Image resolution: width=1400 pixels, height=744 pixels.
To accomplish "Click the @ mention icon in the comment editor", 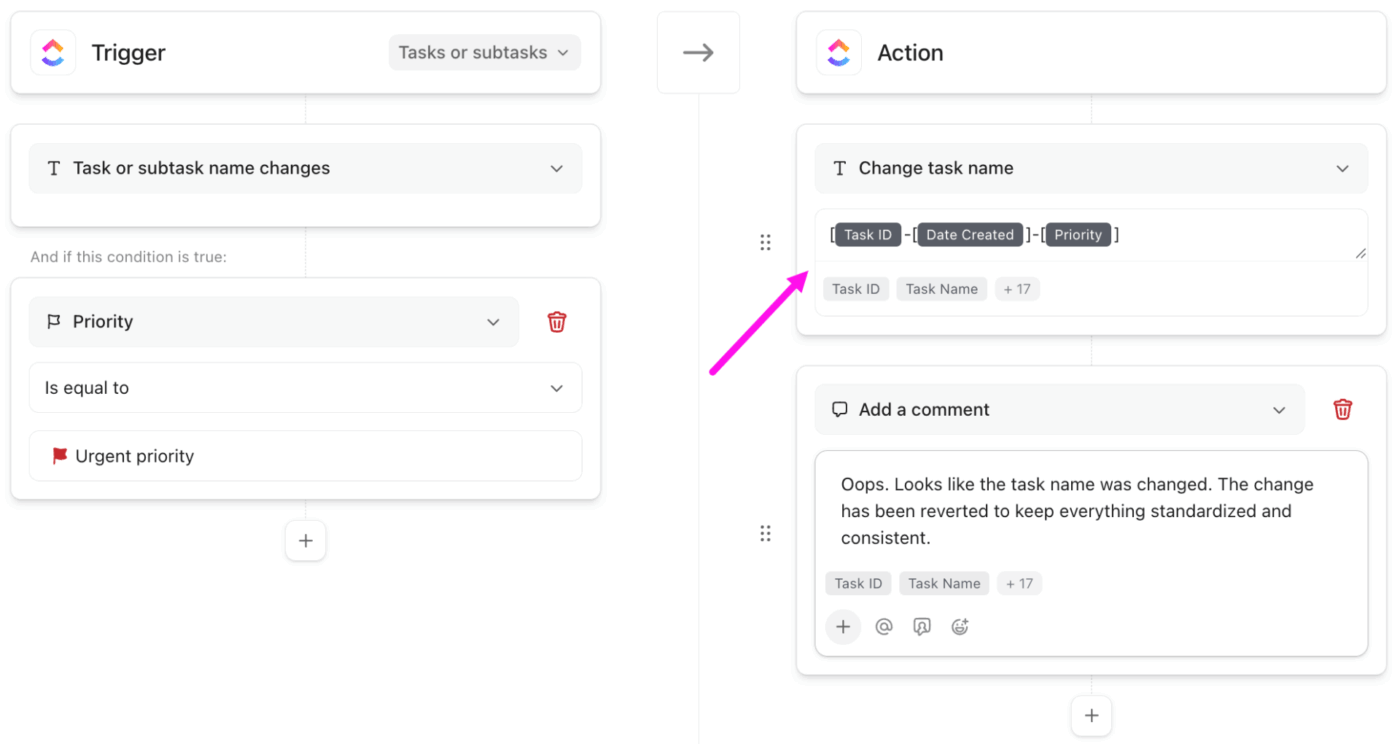I will pos(883,626).
